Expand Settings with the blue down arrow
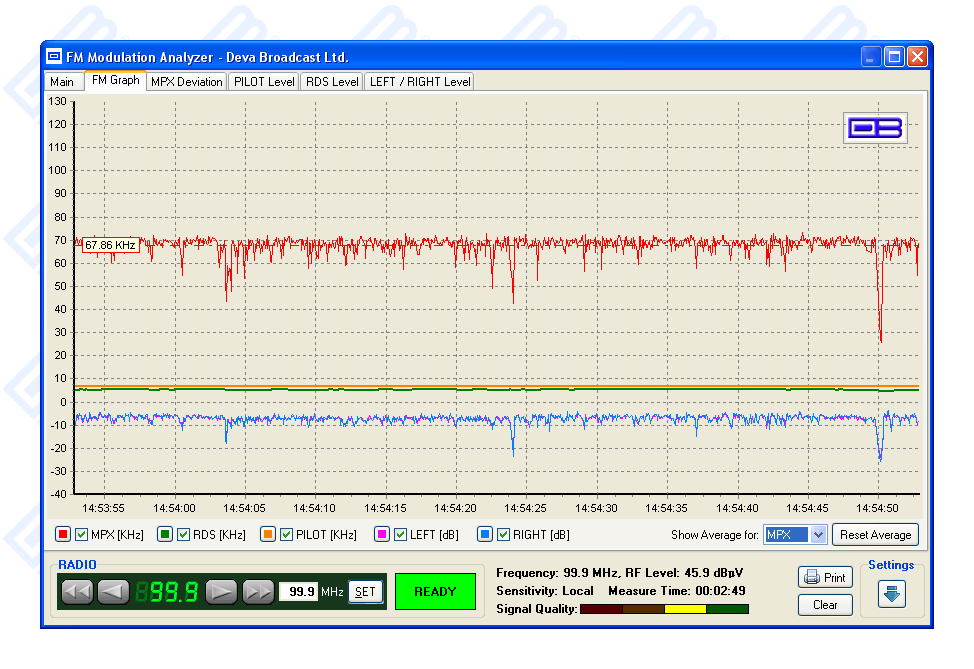Viewport: 974px width, 669px height. [892, 593]
